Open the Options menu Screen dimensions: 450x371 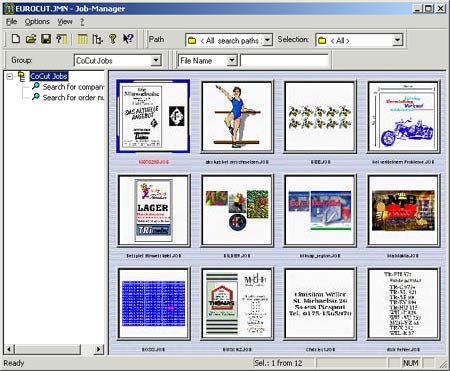(37, 22)
